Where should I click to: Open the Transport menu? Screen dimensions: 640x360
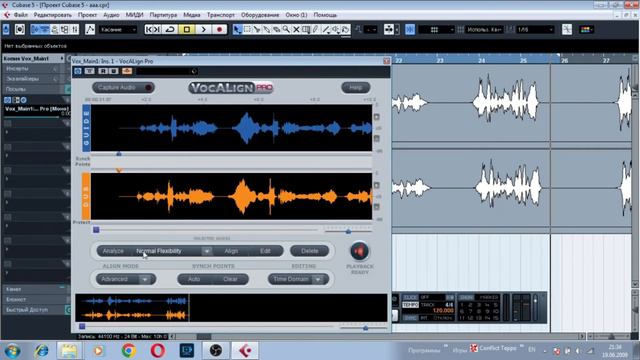[x=220, y=15]
